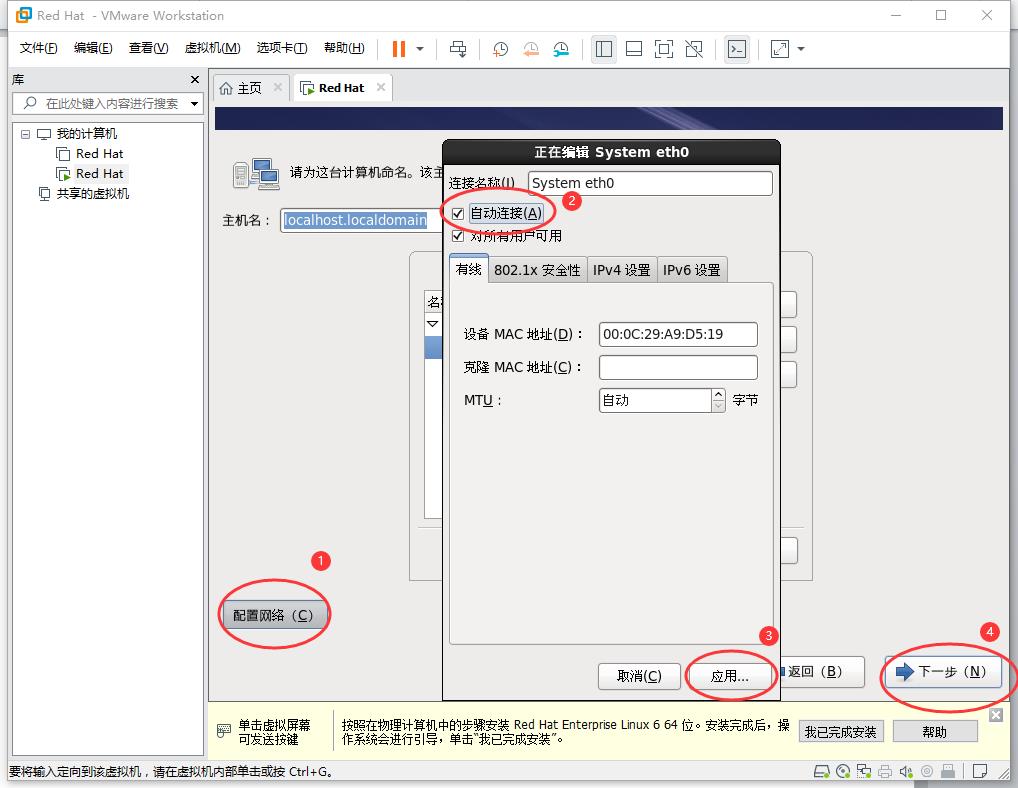This screenshot has height=788, width=1018.
Task: Pause the virtual machine
Action: click(x=399, y=49)
